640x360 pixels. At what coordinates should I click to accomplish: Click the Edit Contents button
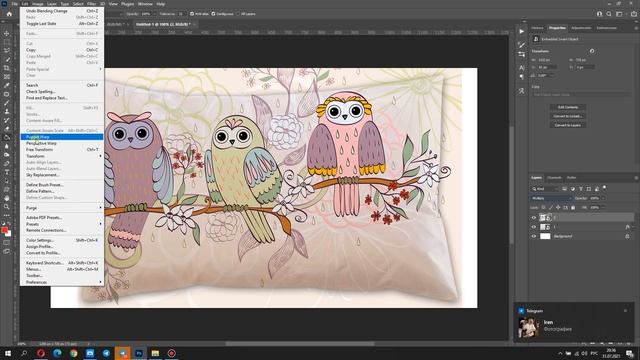pyautogui.click(x=568, y=107)
